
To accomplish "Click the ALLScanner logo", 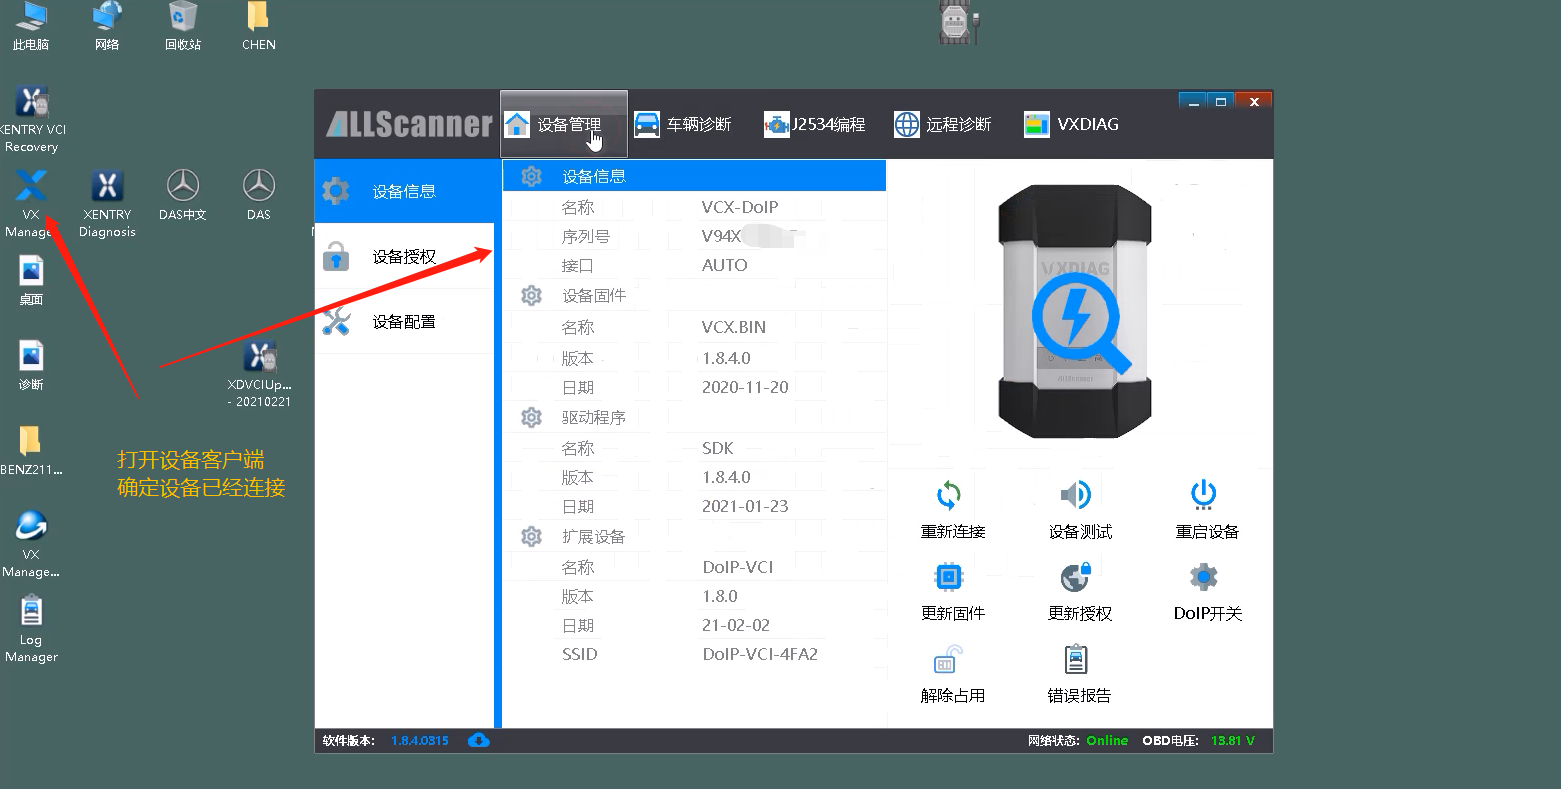I will [409, 124].
